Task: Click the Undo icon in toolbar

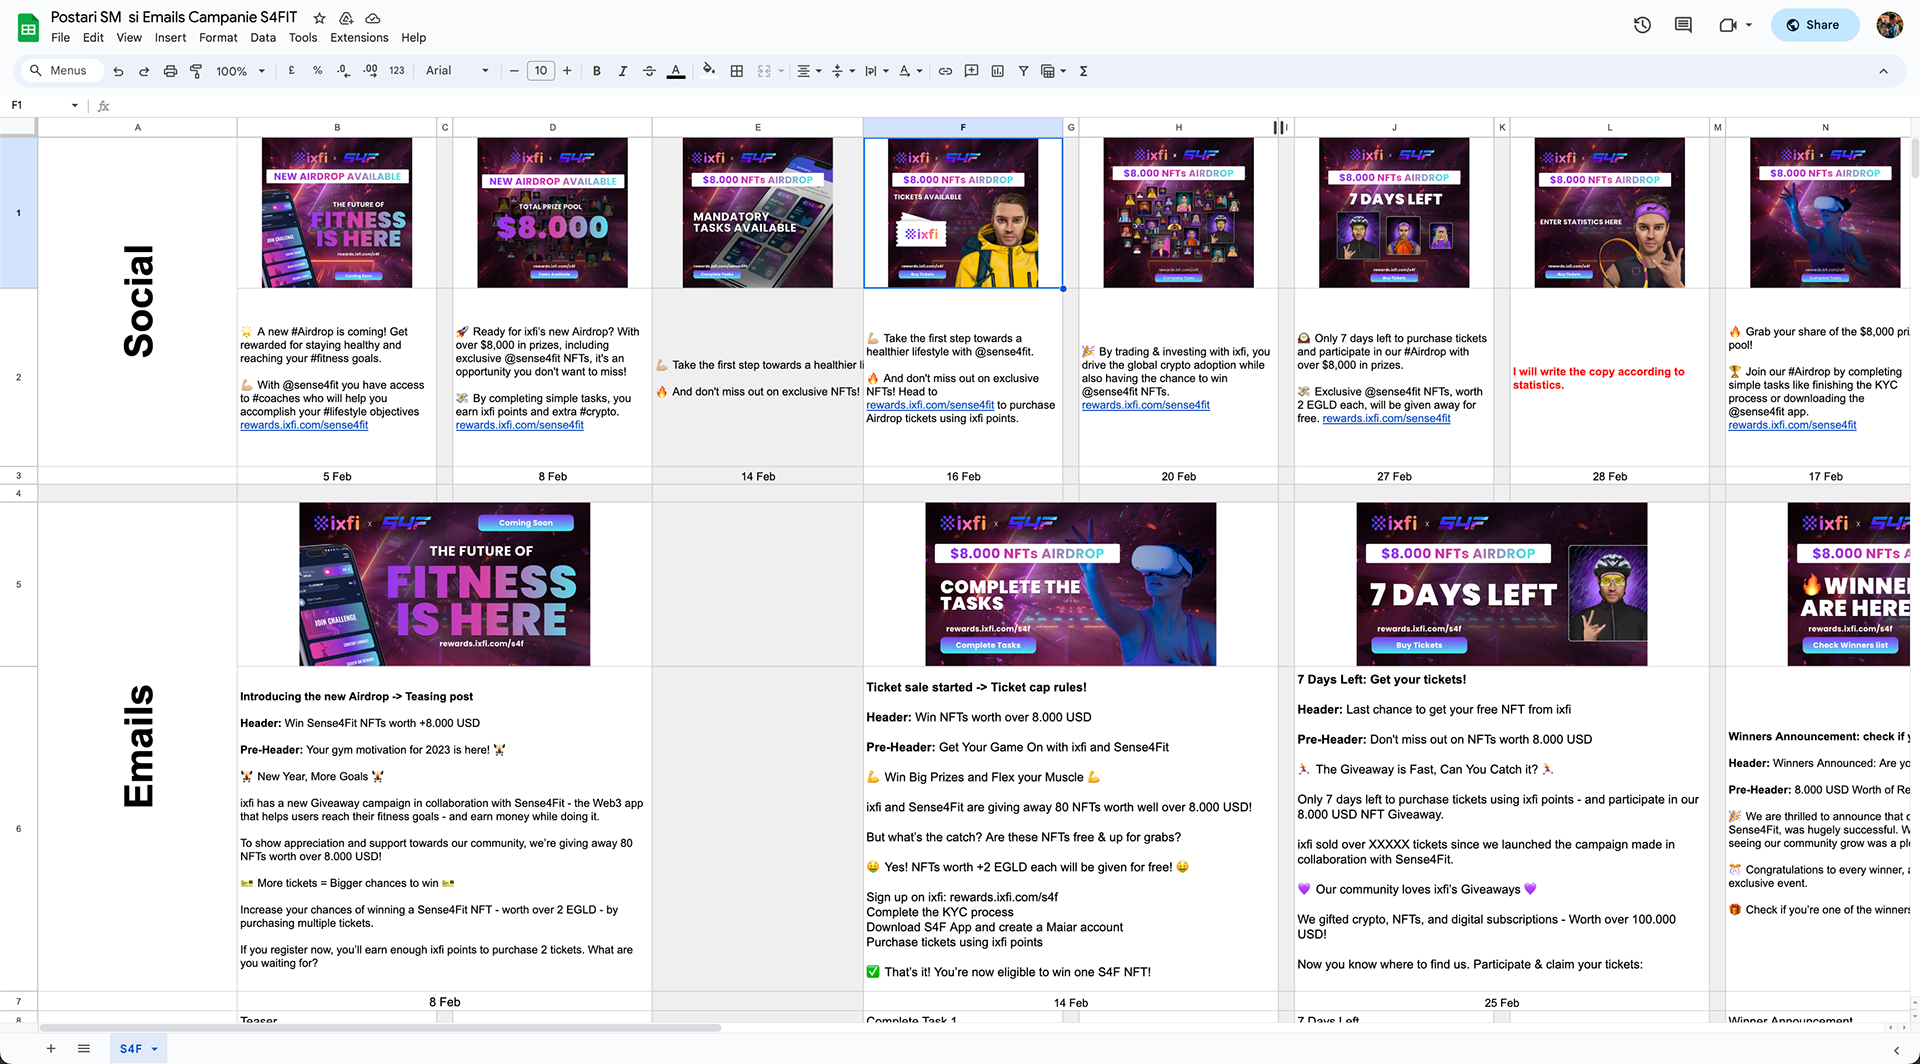Action: [118, 71]
